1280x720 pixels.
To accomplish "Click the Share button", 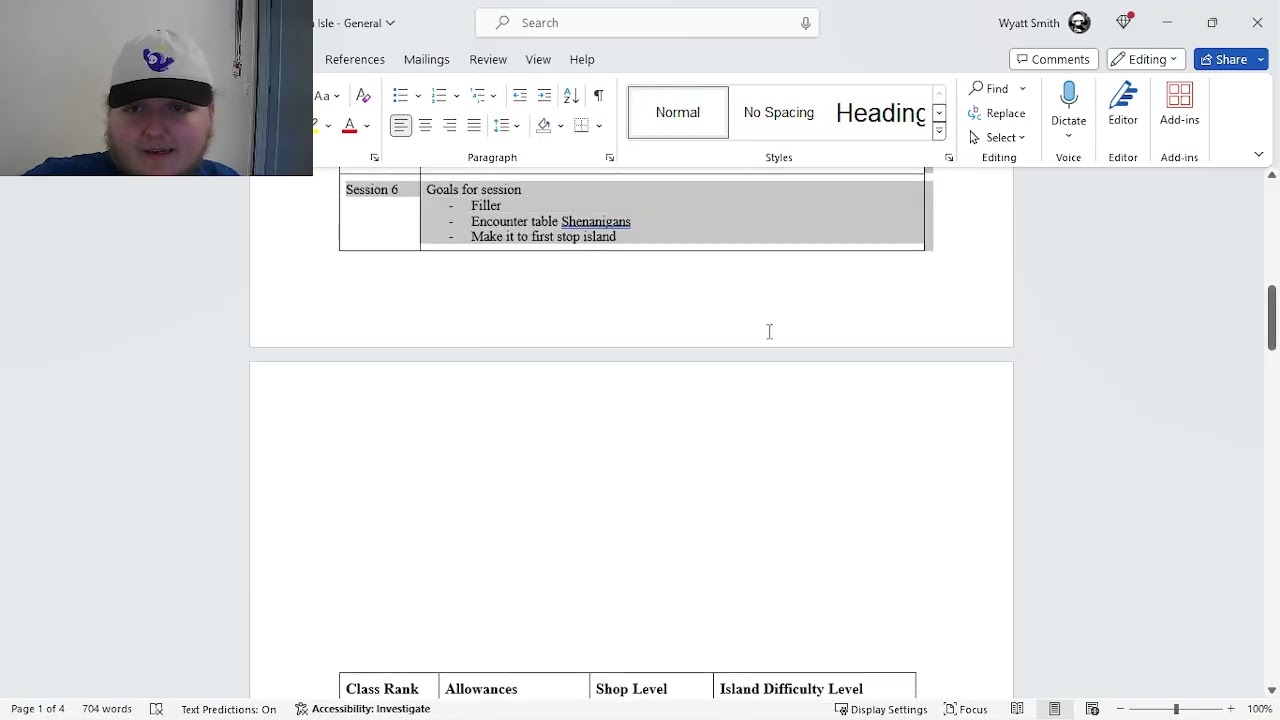I will pos(1223,59).
